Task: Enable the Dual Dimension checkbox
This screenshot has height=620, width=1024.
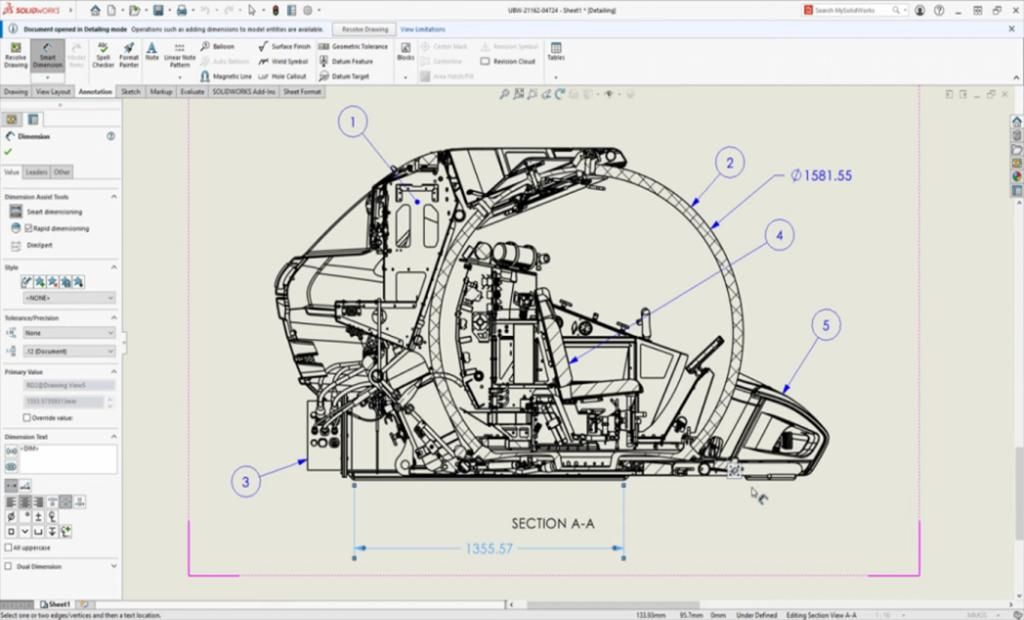Action: coord(8,566)
